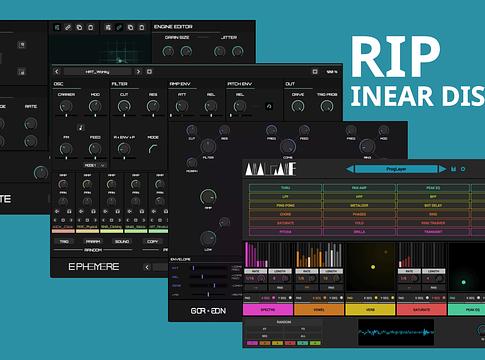The width and height of the screenshot is (485, 360).
Task: Click the PING PONG effect cell
Action: click(x=286, y=206)
